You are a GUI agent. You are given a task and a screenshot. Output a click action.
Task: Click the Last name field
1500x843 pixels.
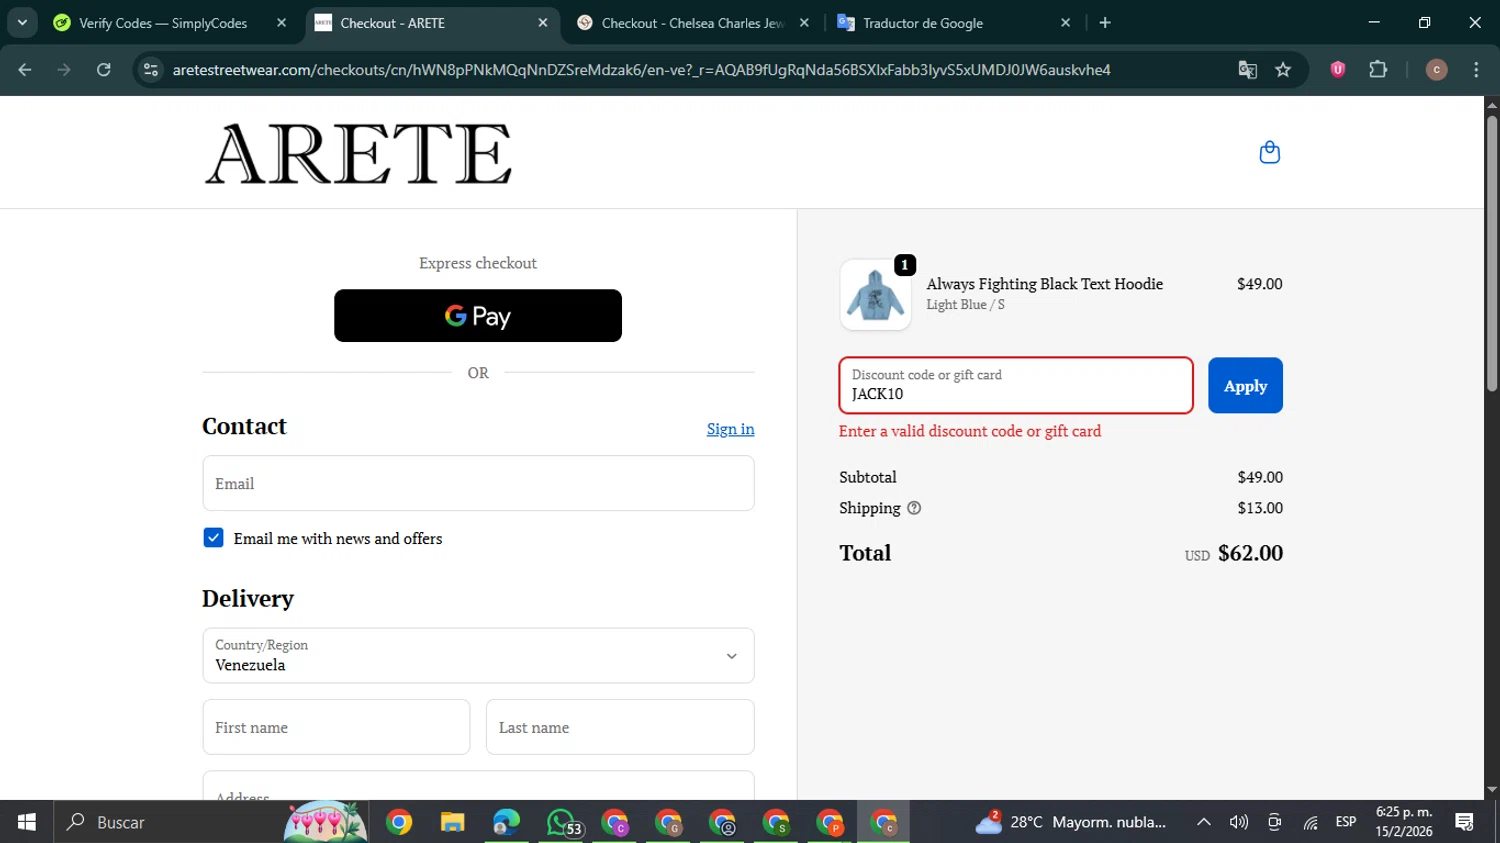tap(620, 727)
